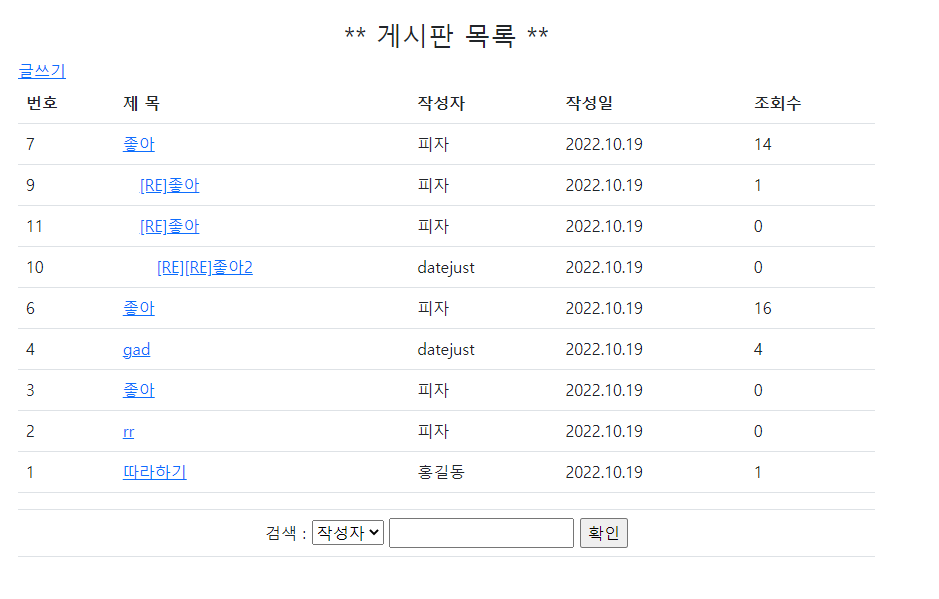Open post titled 좋아 in row 7
This screenshot has height=599, width=939.
tap(138, 144)
